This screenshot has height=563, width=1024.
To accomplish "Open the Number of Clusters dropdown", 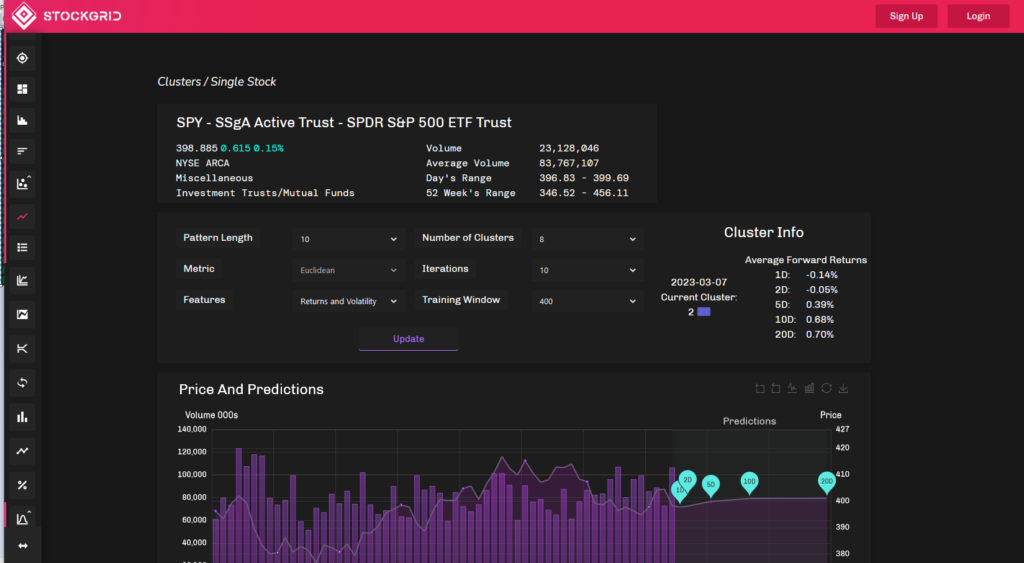I will click(x=587, y=239).
